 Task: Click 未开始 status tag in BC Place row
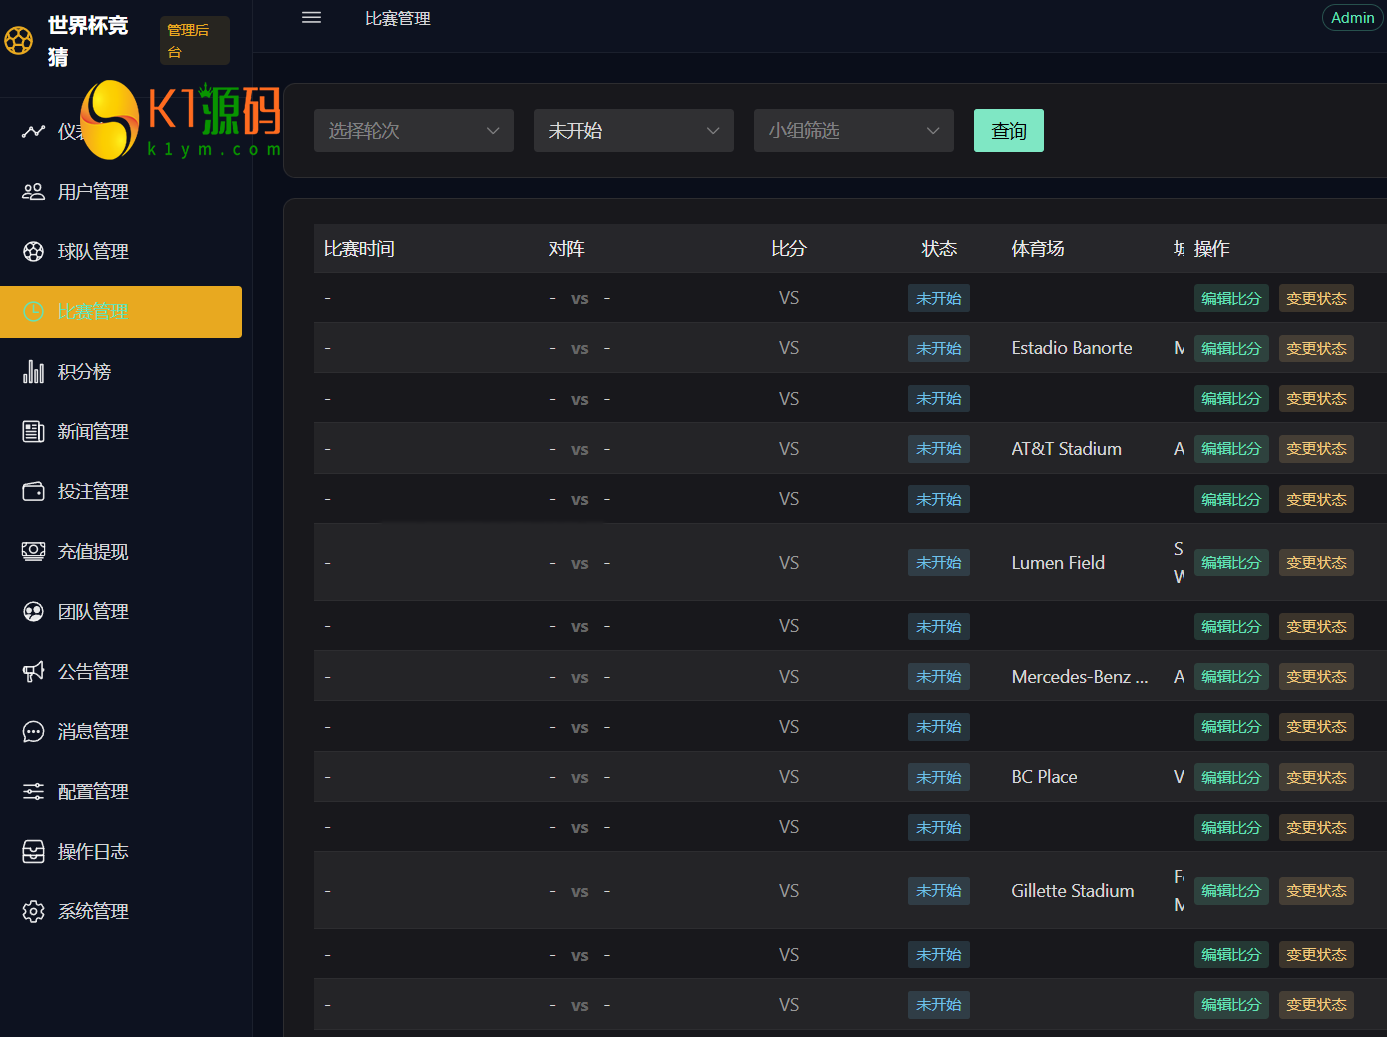point(939,777)
